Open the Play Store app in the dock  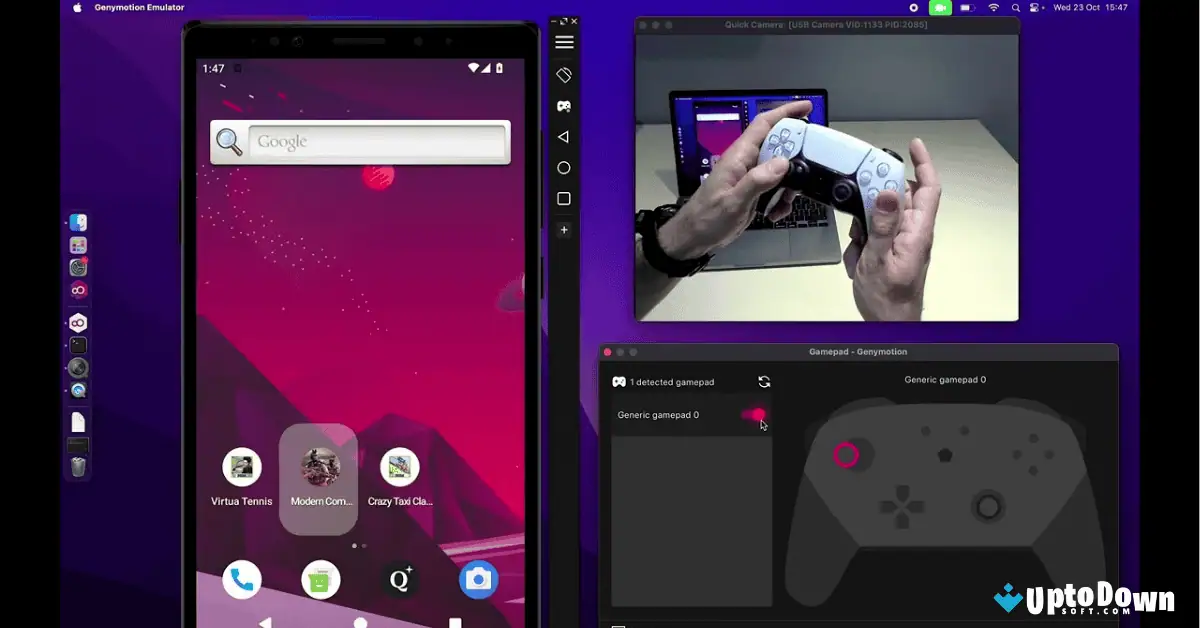(x=320, y=580)
